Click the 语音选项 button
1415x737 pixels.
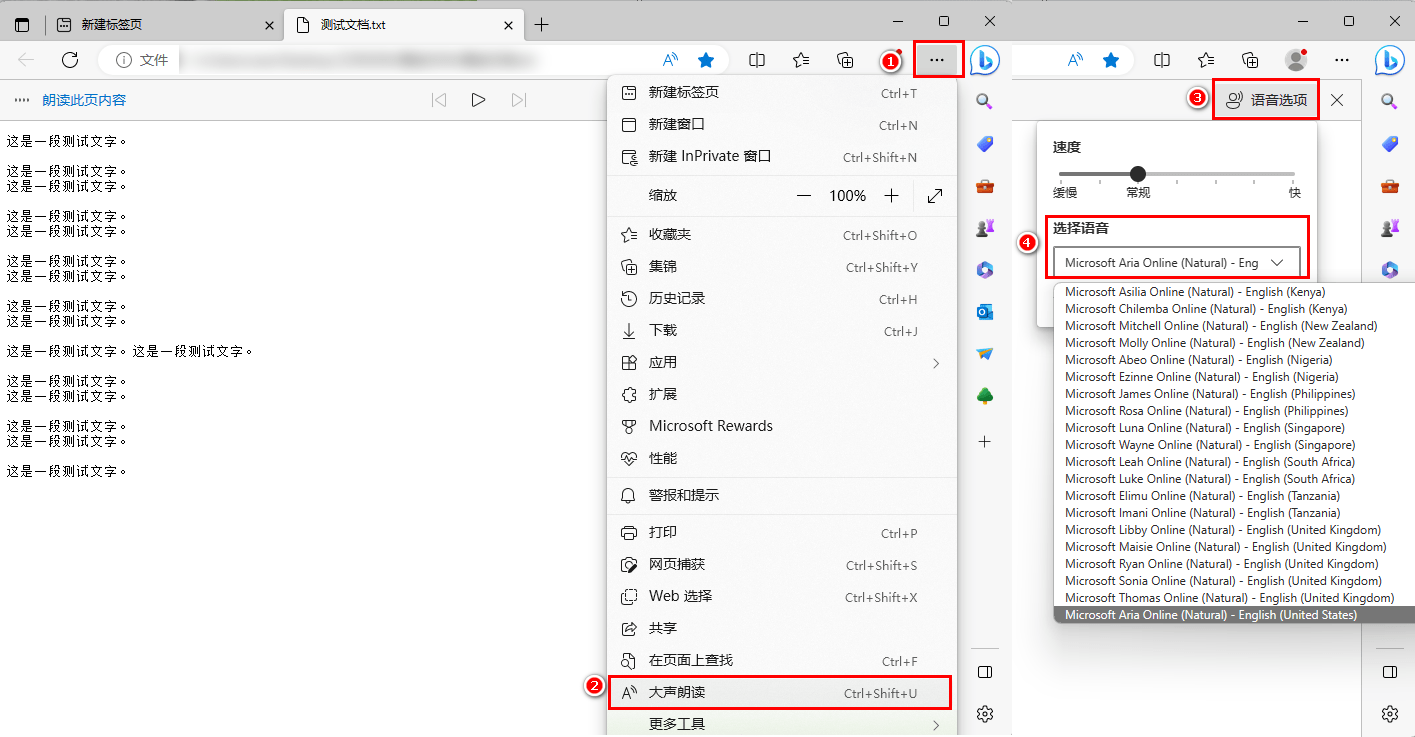tap(1265, 99)
